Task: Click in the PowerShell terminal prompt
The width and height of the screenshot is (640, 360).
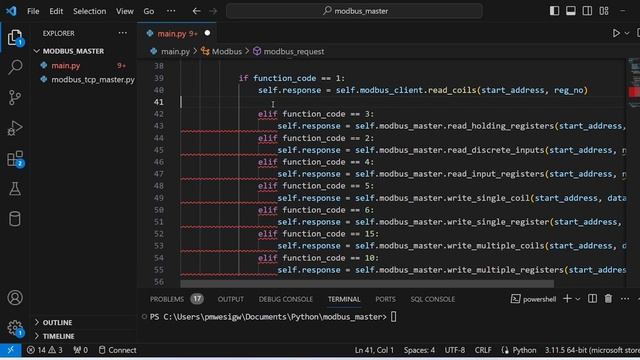Action: point(393,317)
